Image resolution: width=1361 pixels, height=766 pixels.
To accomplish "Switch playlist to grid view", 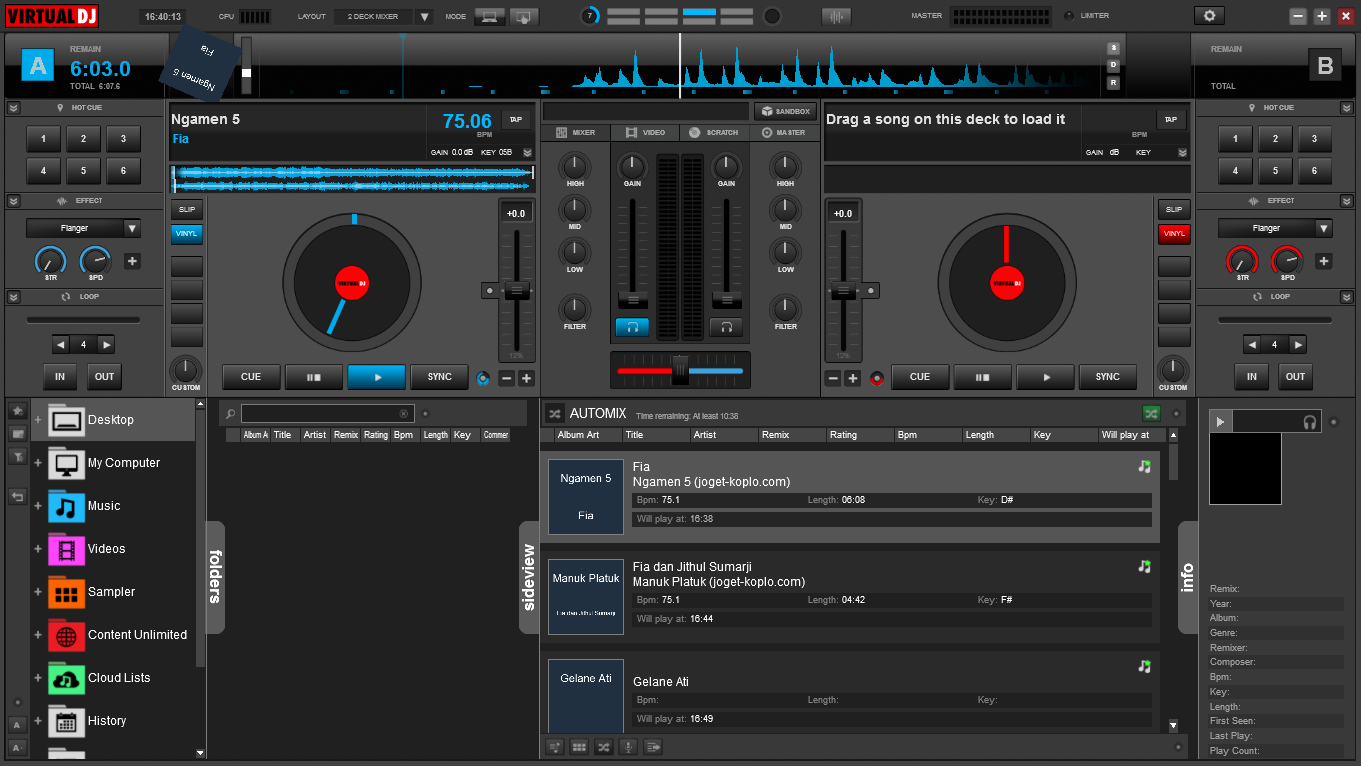I will click(x=579, y=746).
